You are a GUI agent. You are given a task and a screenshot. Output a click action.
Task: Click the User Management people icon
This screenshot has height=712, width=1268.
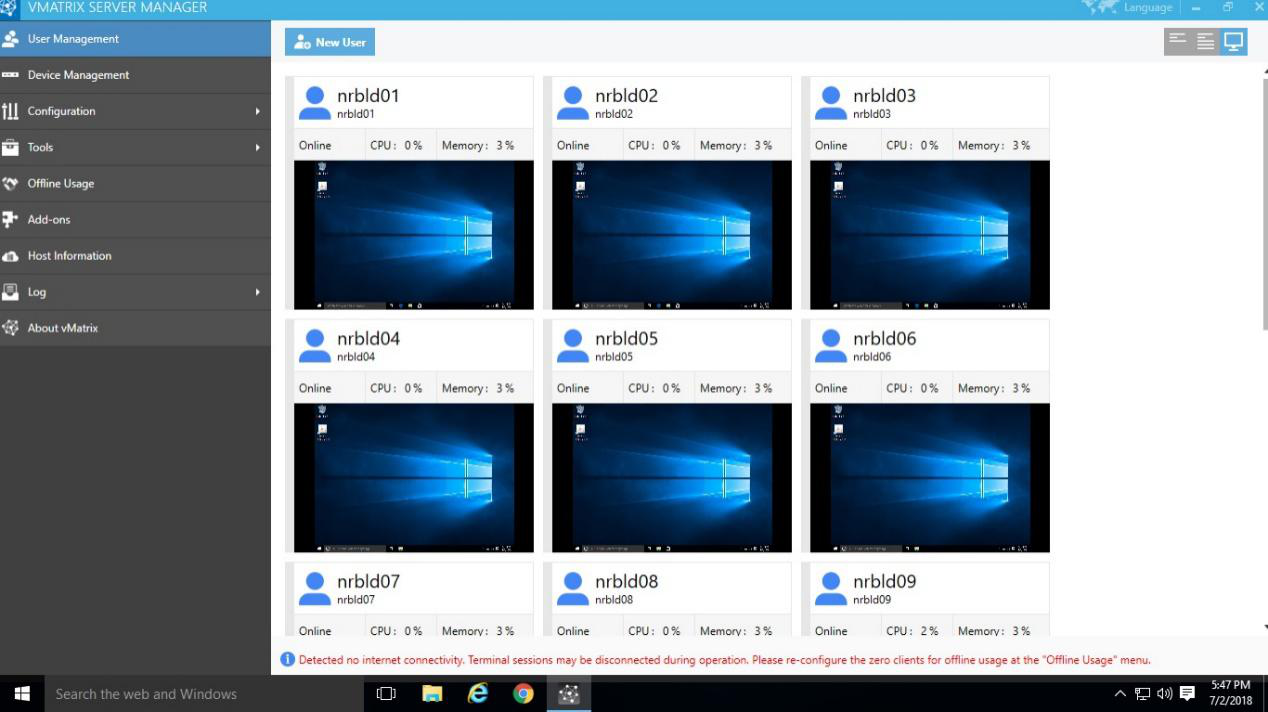pos(10,39)
